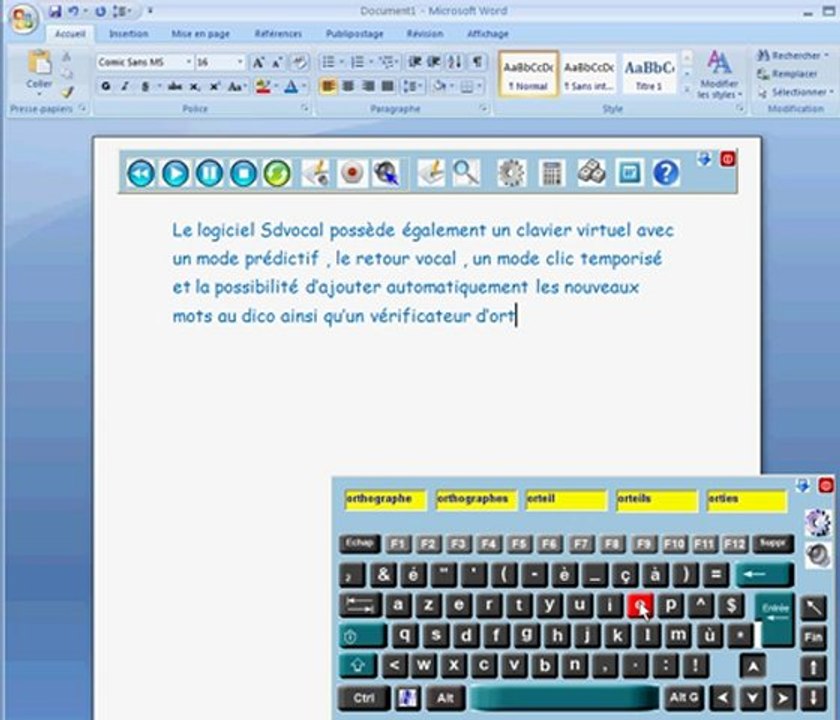
Task: Click the 'h' key on virtual keyboard
Action: (x=557, y=636)
